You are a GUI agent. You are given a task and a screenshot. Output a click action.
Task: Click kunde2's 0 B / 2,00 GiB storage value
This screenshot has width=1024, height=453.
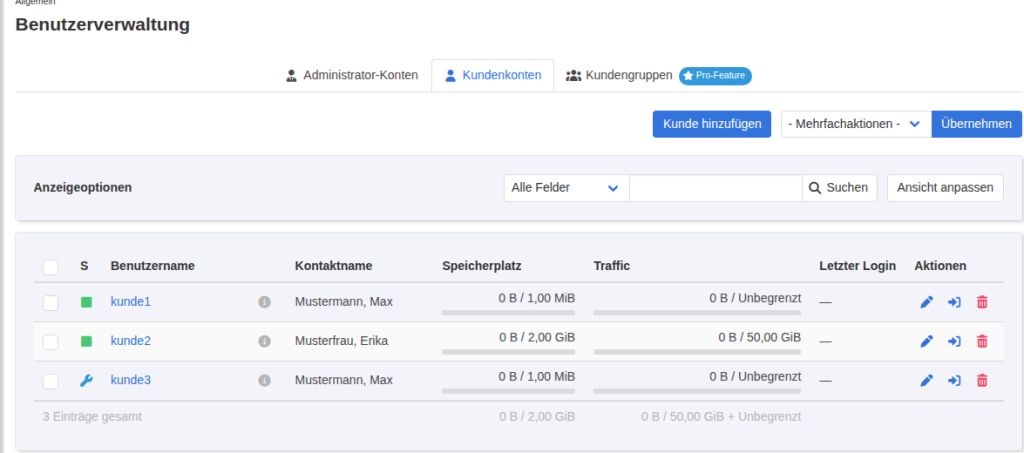(x=537, y=337)
